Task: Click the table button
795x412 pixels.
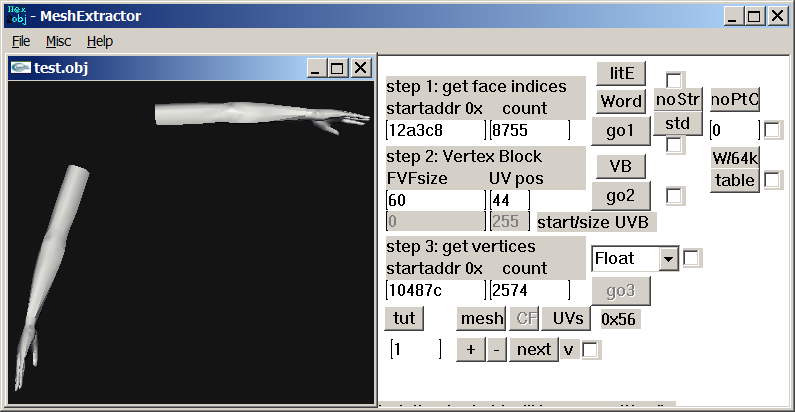Action: click(x=735, y=180)
